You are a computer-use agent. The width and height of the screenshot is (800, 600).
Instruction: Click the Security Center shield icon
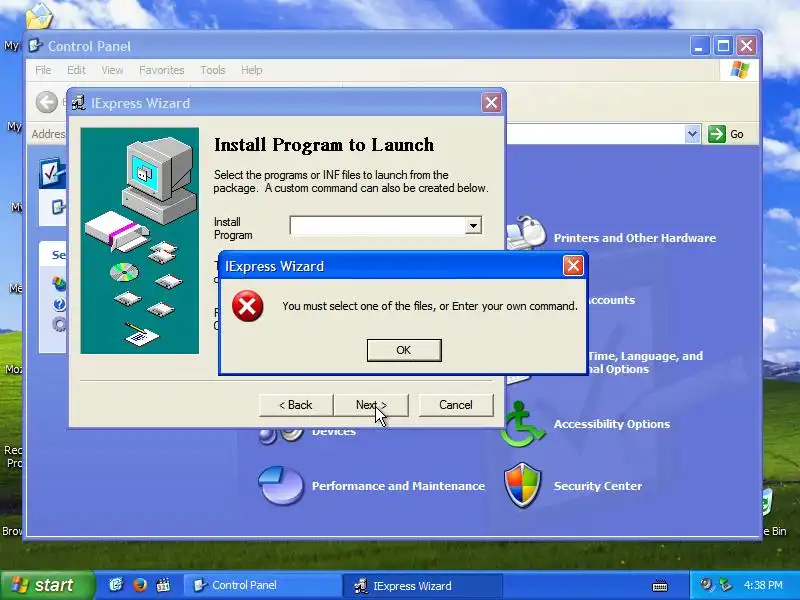point(522,485)
